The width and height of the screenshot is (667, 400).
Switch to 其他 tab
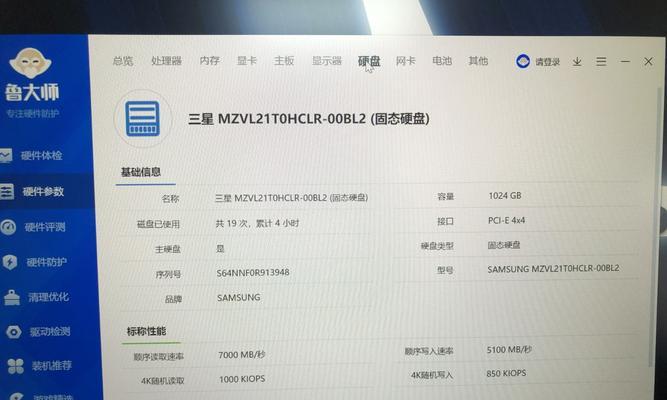tap(478, 61)
